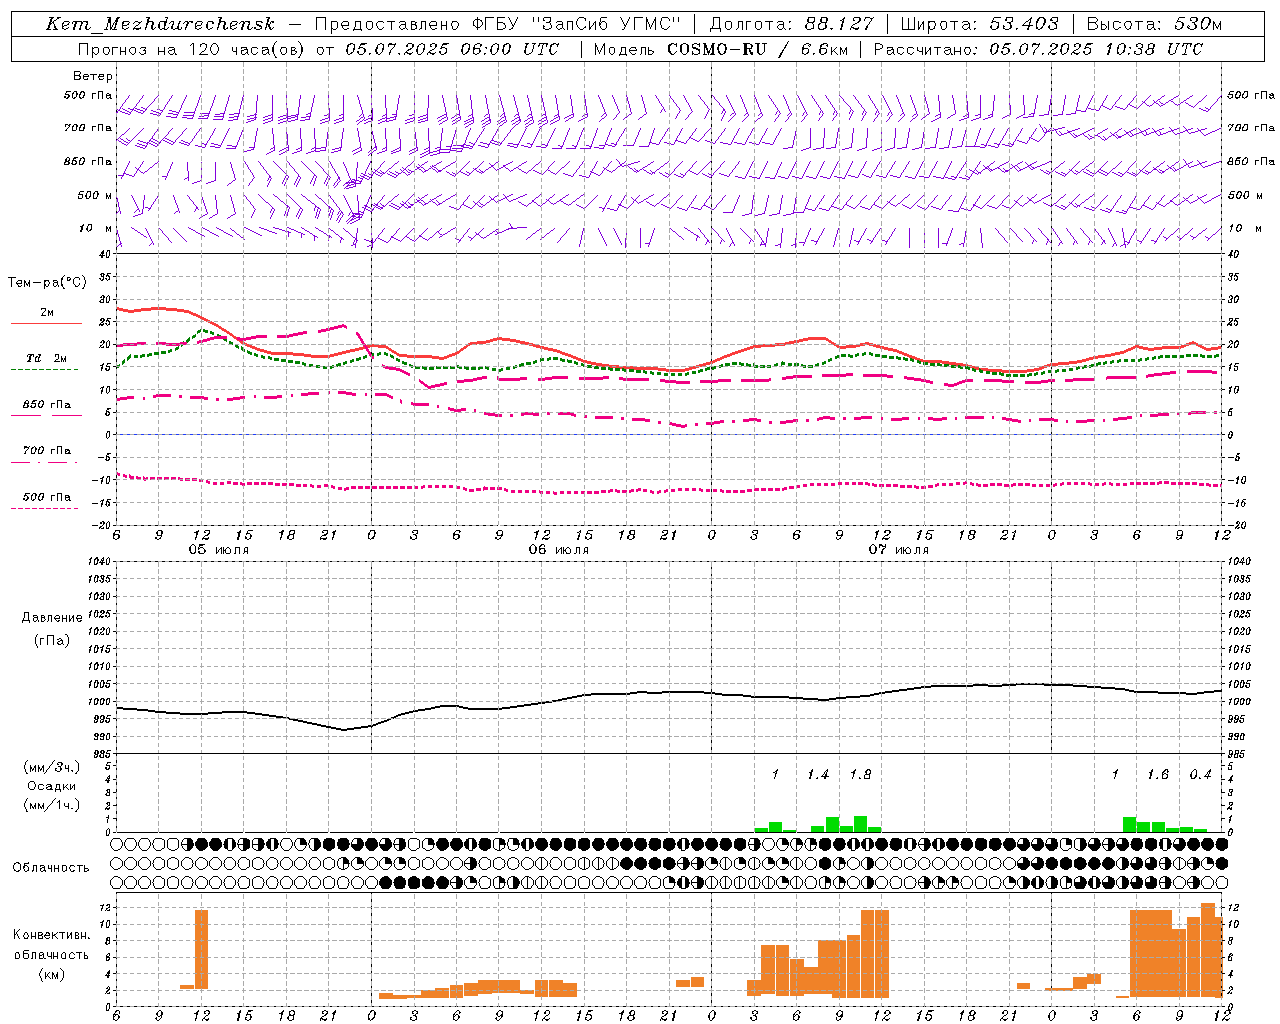Select the (мм/3ч.) precipitation unit label

[51, 767]
